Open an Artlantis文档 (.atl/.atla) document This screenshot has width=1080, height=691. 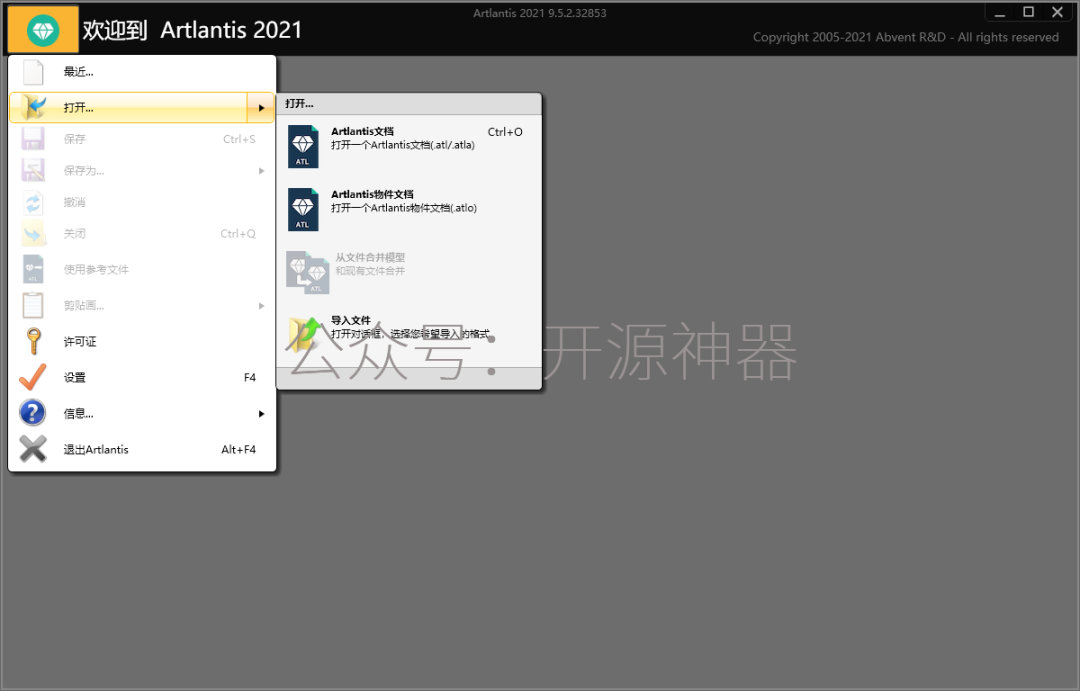click(409, 146)
